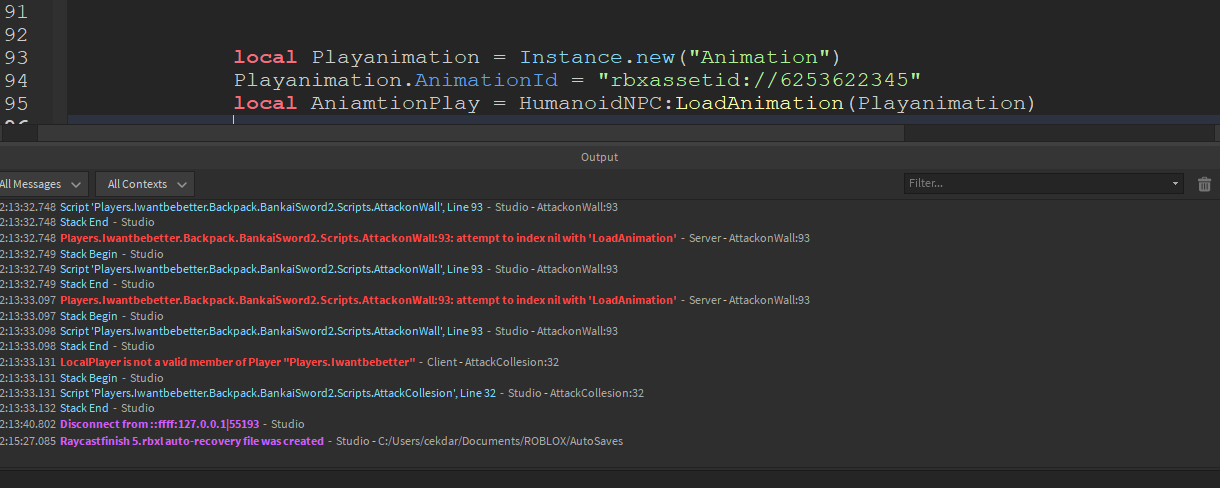1220x488 pixels.
Task: Open the LocalPlayer not valid member error
Action: tap(237, 362)
